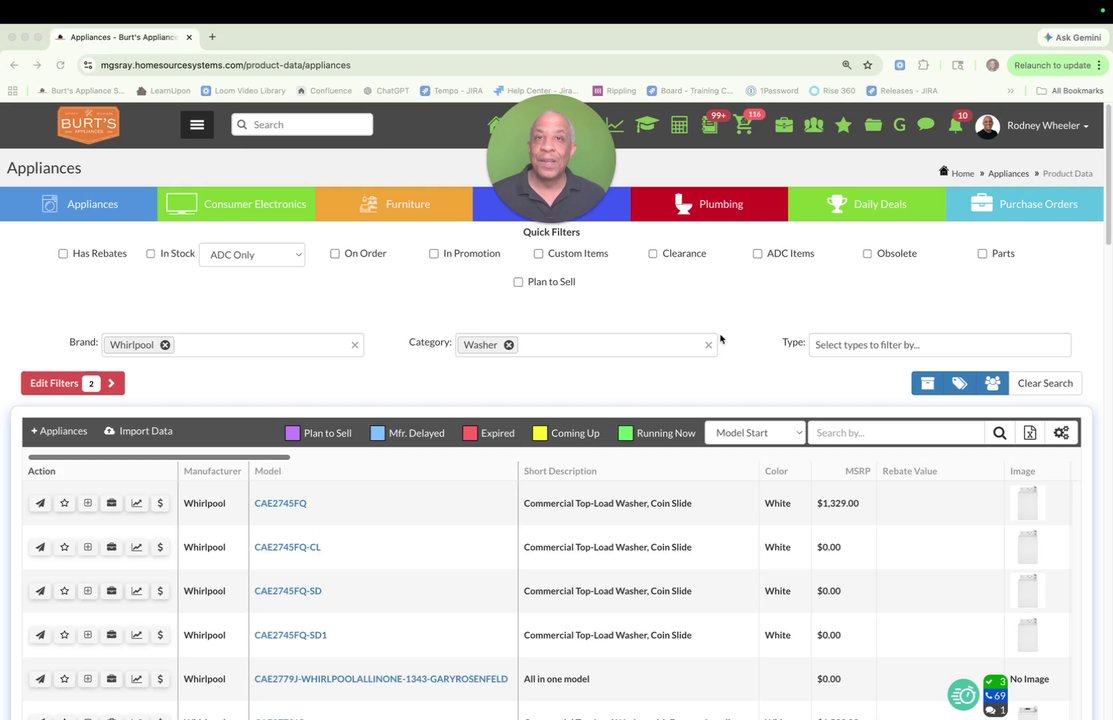Star the CAE2745FQ-CL row
Image resolution: width=1113 pixels, height=720 pixels.
[x=65, y=547]
